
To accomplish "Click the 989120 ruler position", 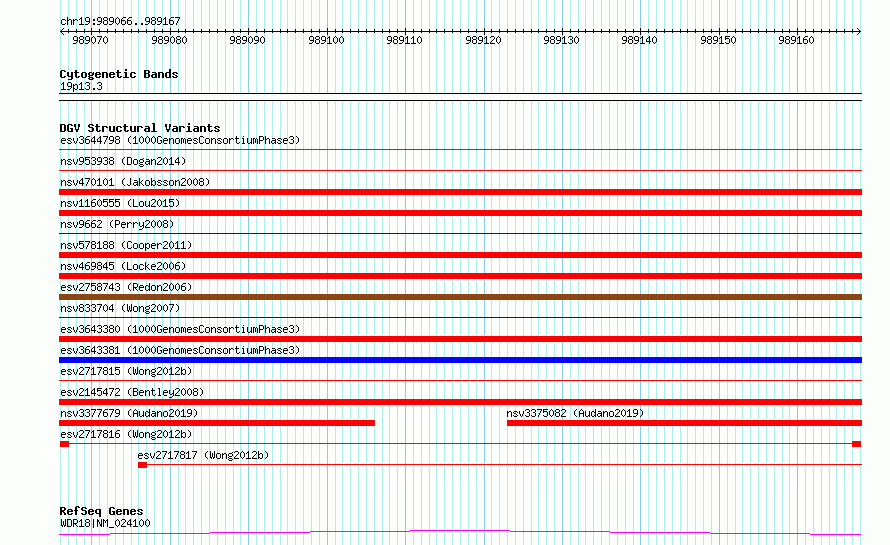I will (x=484, y=40).
